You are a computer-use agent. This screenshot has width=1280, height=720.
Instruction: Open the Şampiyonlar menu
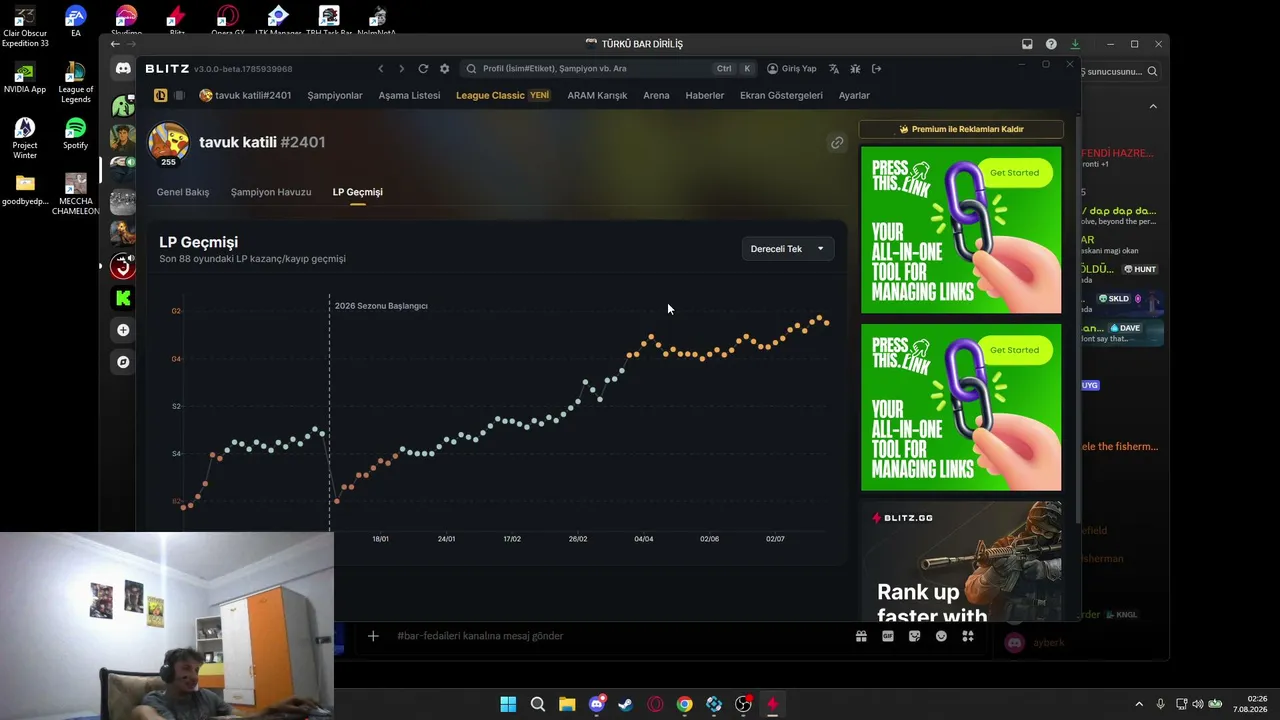(x=335, y=95)
